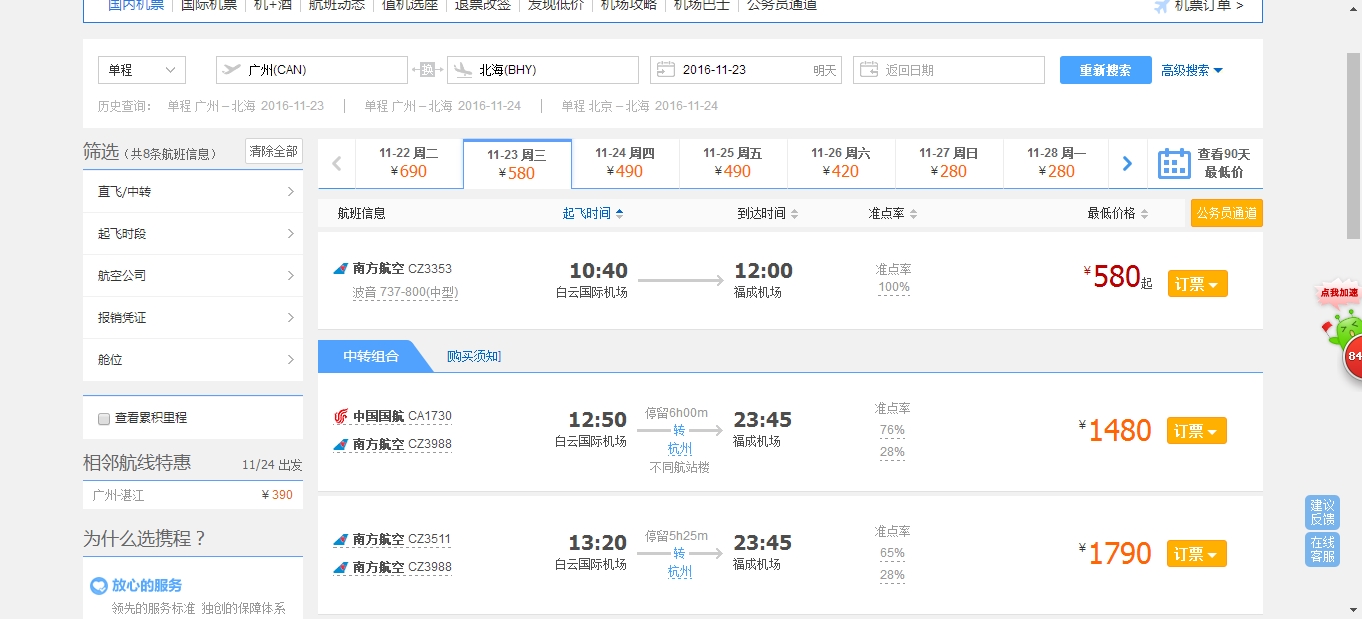Click the landing plane icon in 北海 field
Image resolution: width=1362 pixels, height=619 pixels.
(x=463, y=70)
